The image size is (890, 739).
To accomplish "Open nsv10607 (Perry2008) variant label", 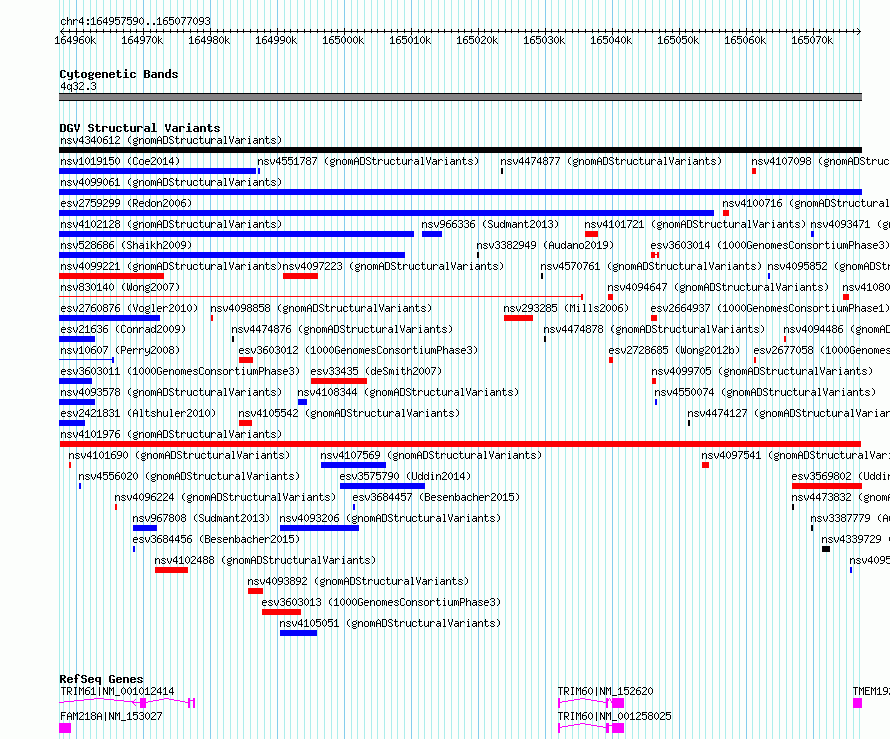I will click(120, 350).
